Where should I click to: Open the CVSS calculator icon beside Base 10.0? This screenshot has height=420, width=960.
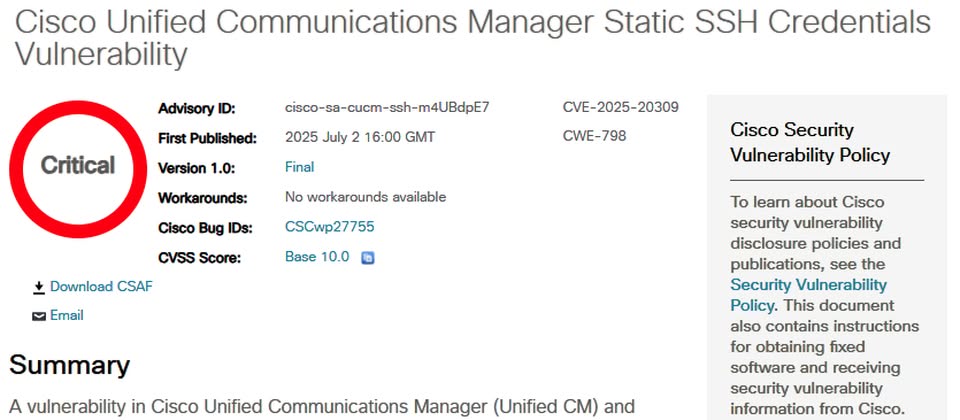(x=367, y=258)
